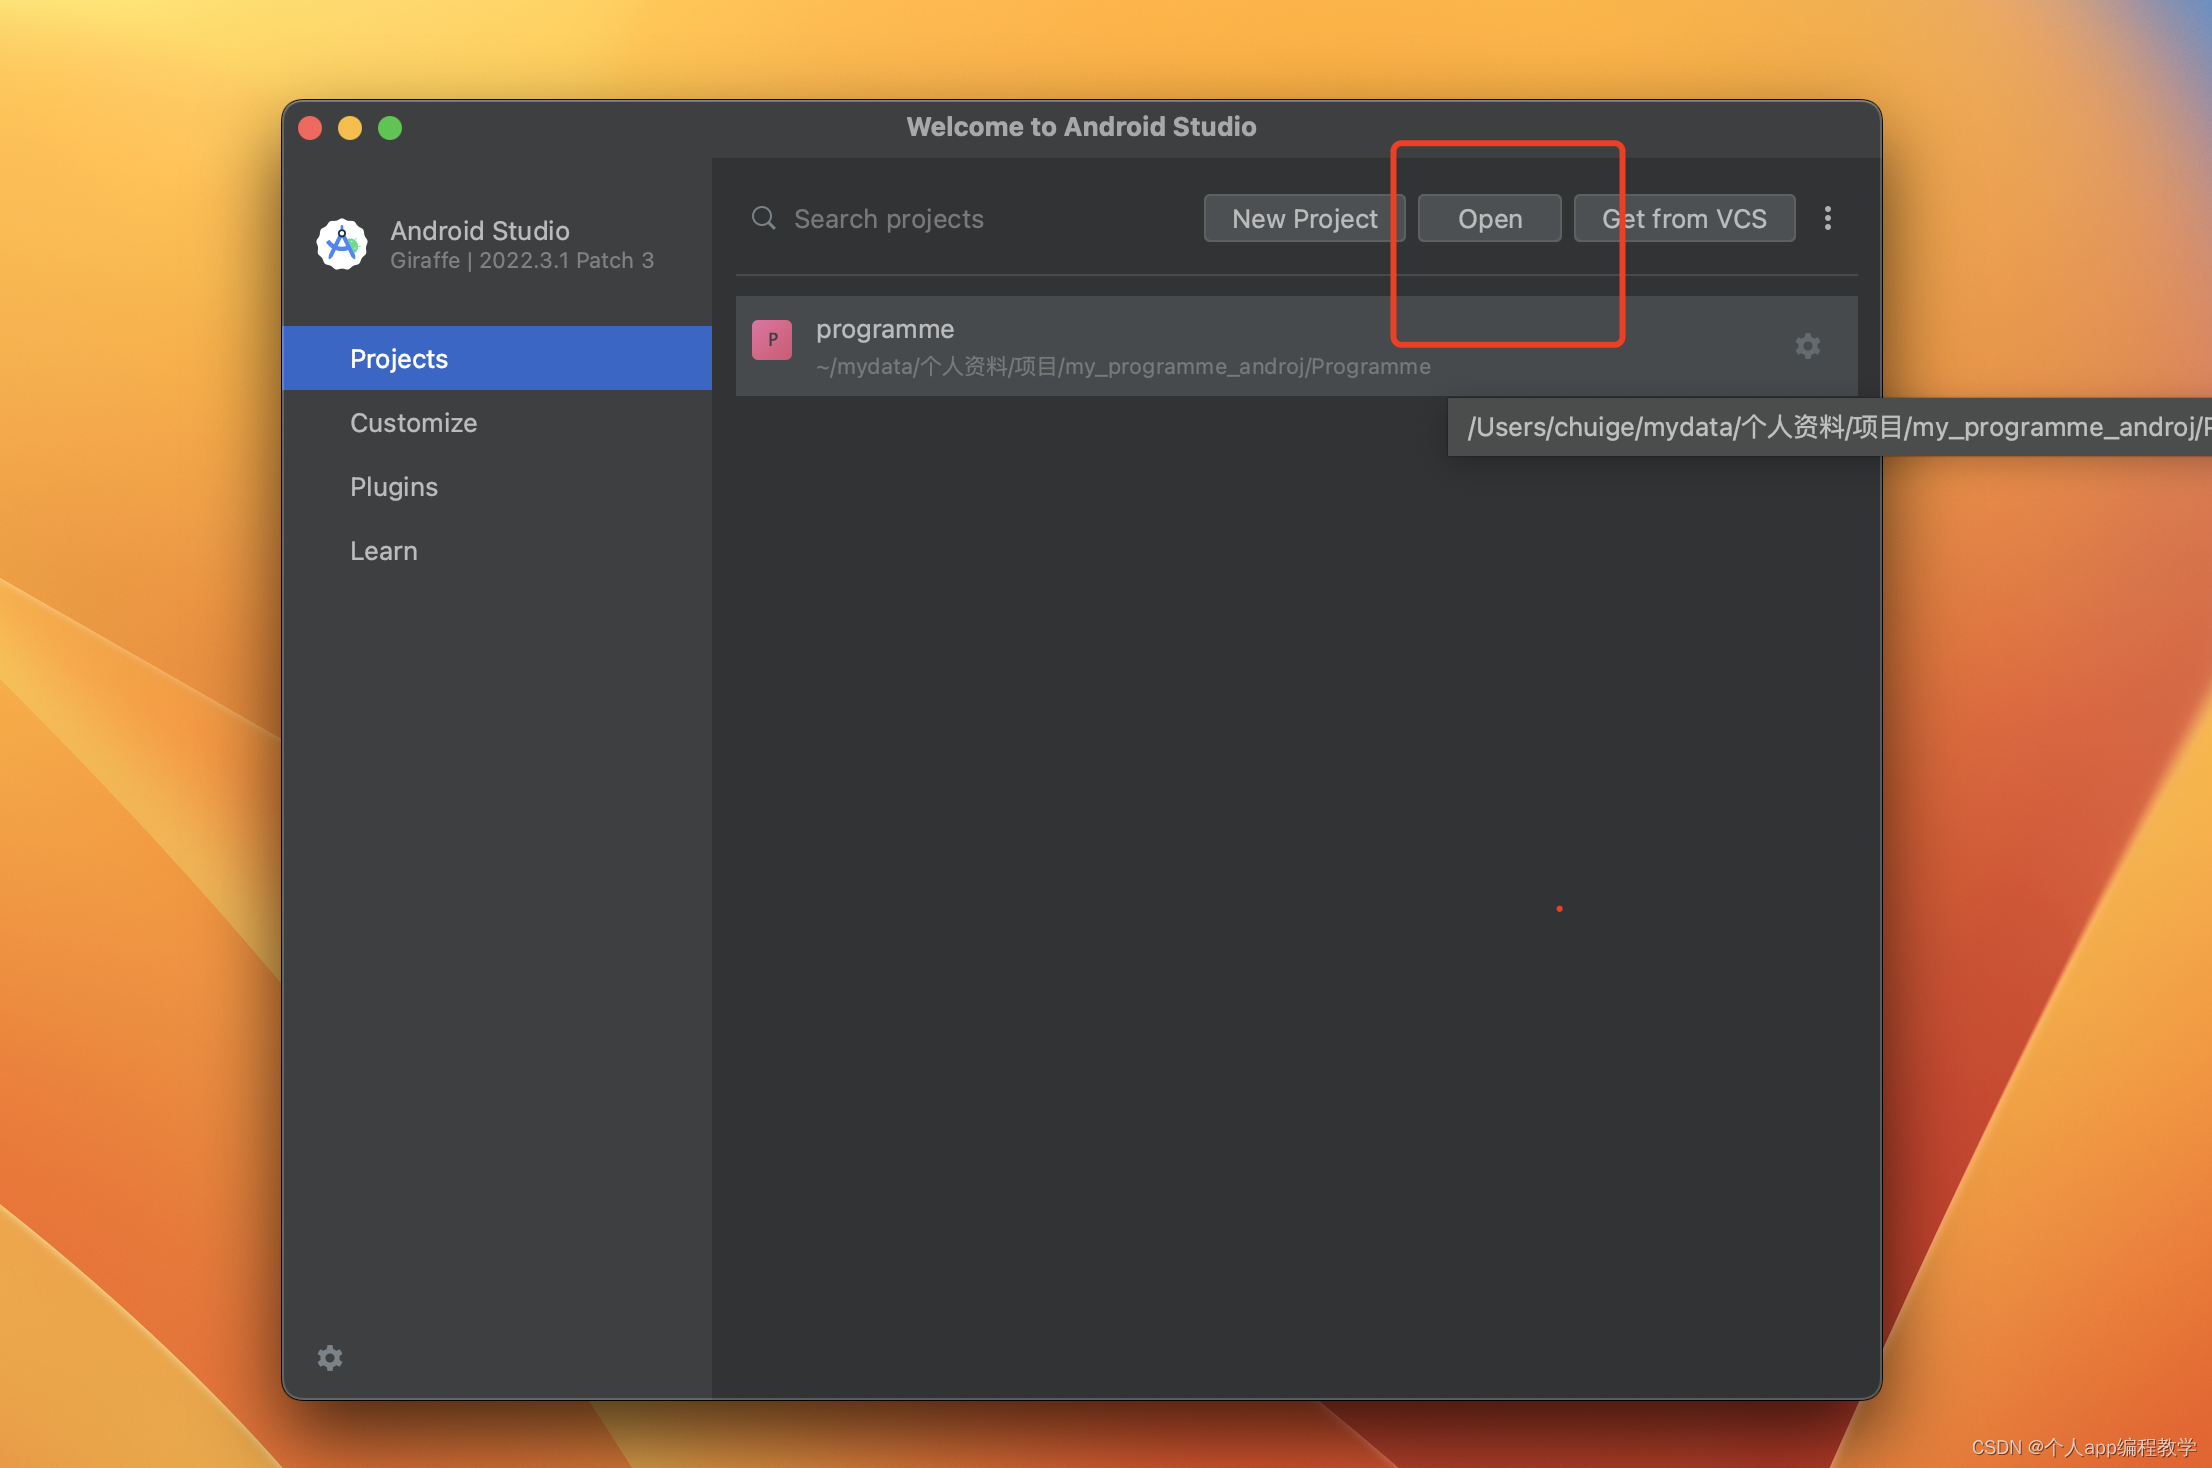This screenshot has width=2212, height=1468.
Task: Click the Android Studio logo icon
Action: (x=342, y=244)
